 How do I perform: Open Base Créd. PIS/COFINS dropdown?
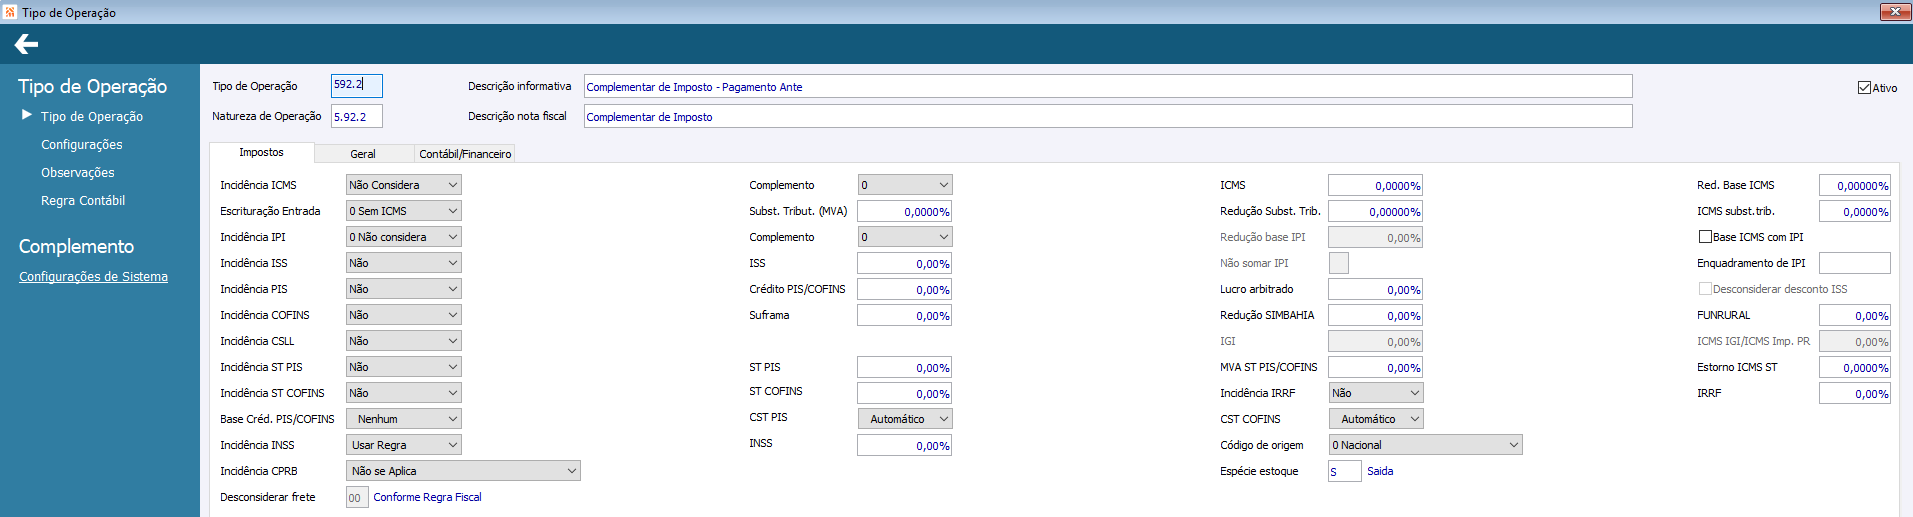point(404,419)
